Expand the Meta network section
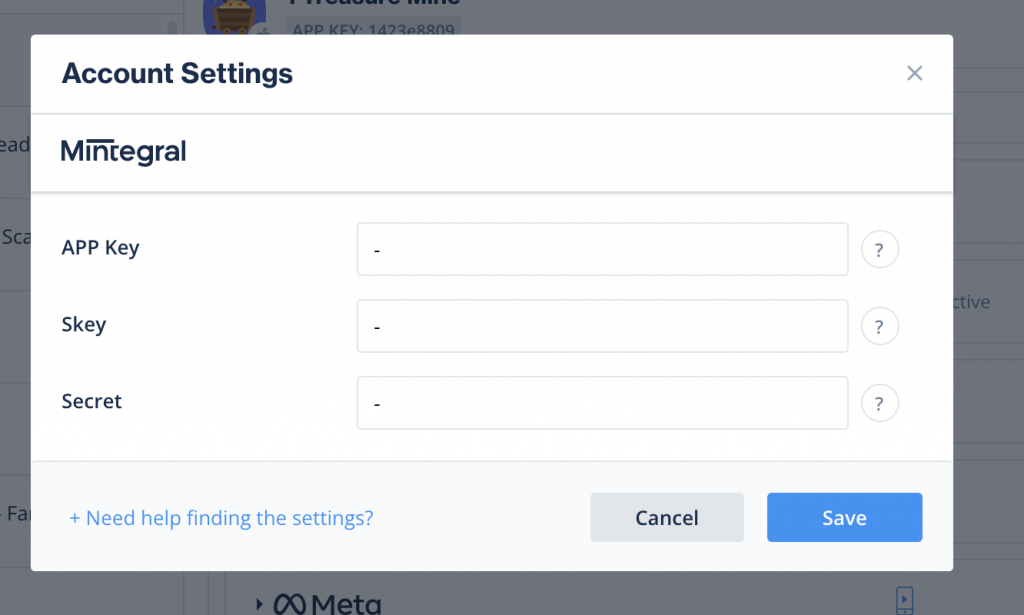This screenshot has width=1024, height=615. click(x=259, y=603)
